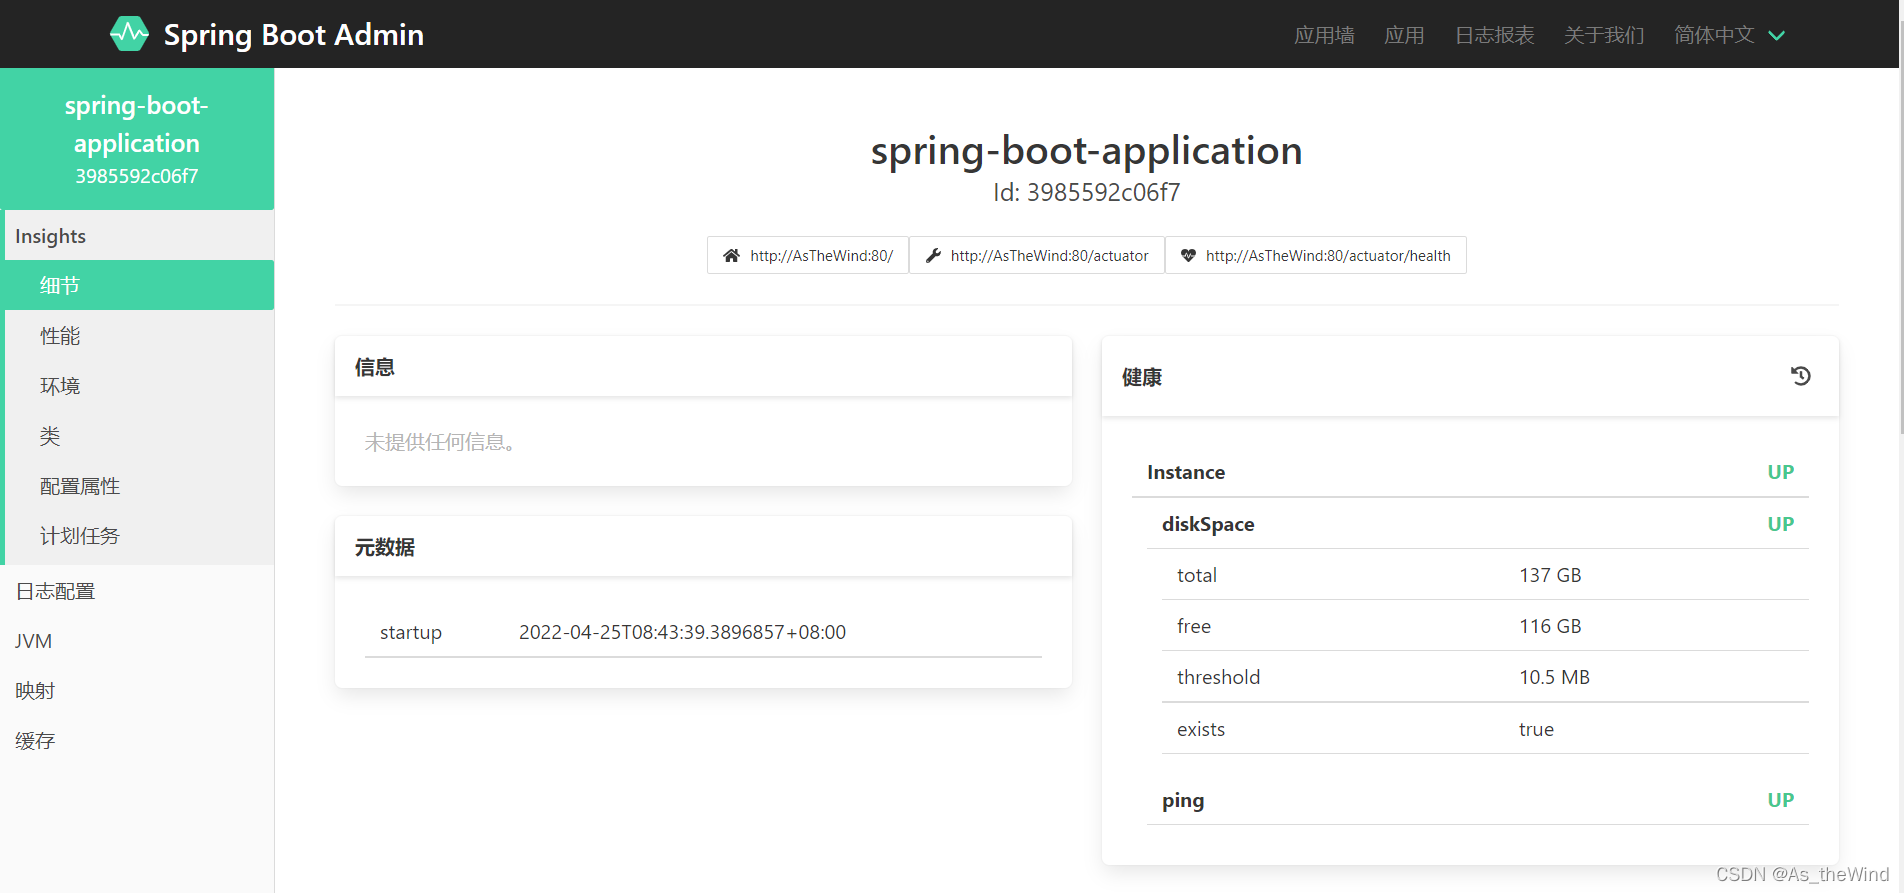Open 缓存 in the sidebar

pyautogui.click(x=137, y=741)
